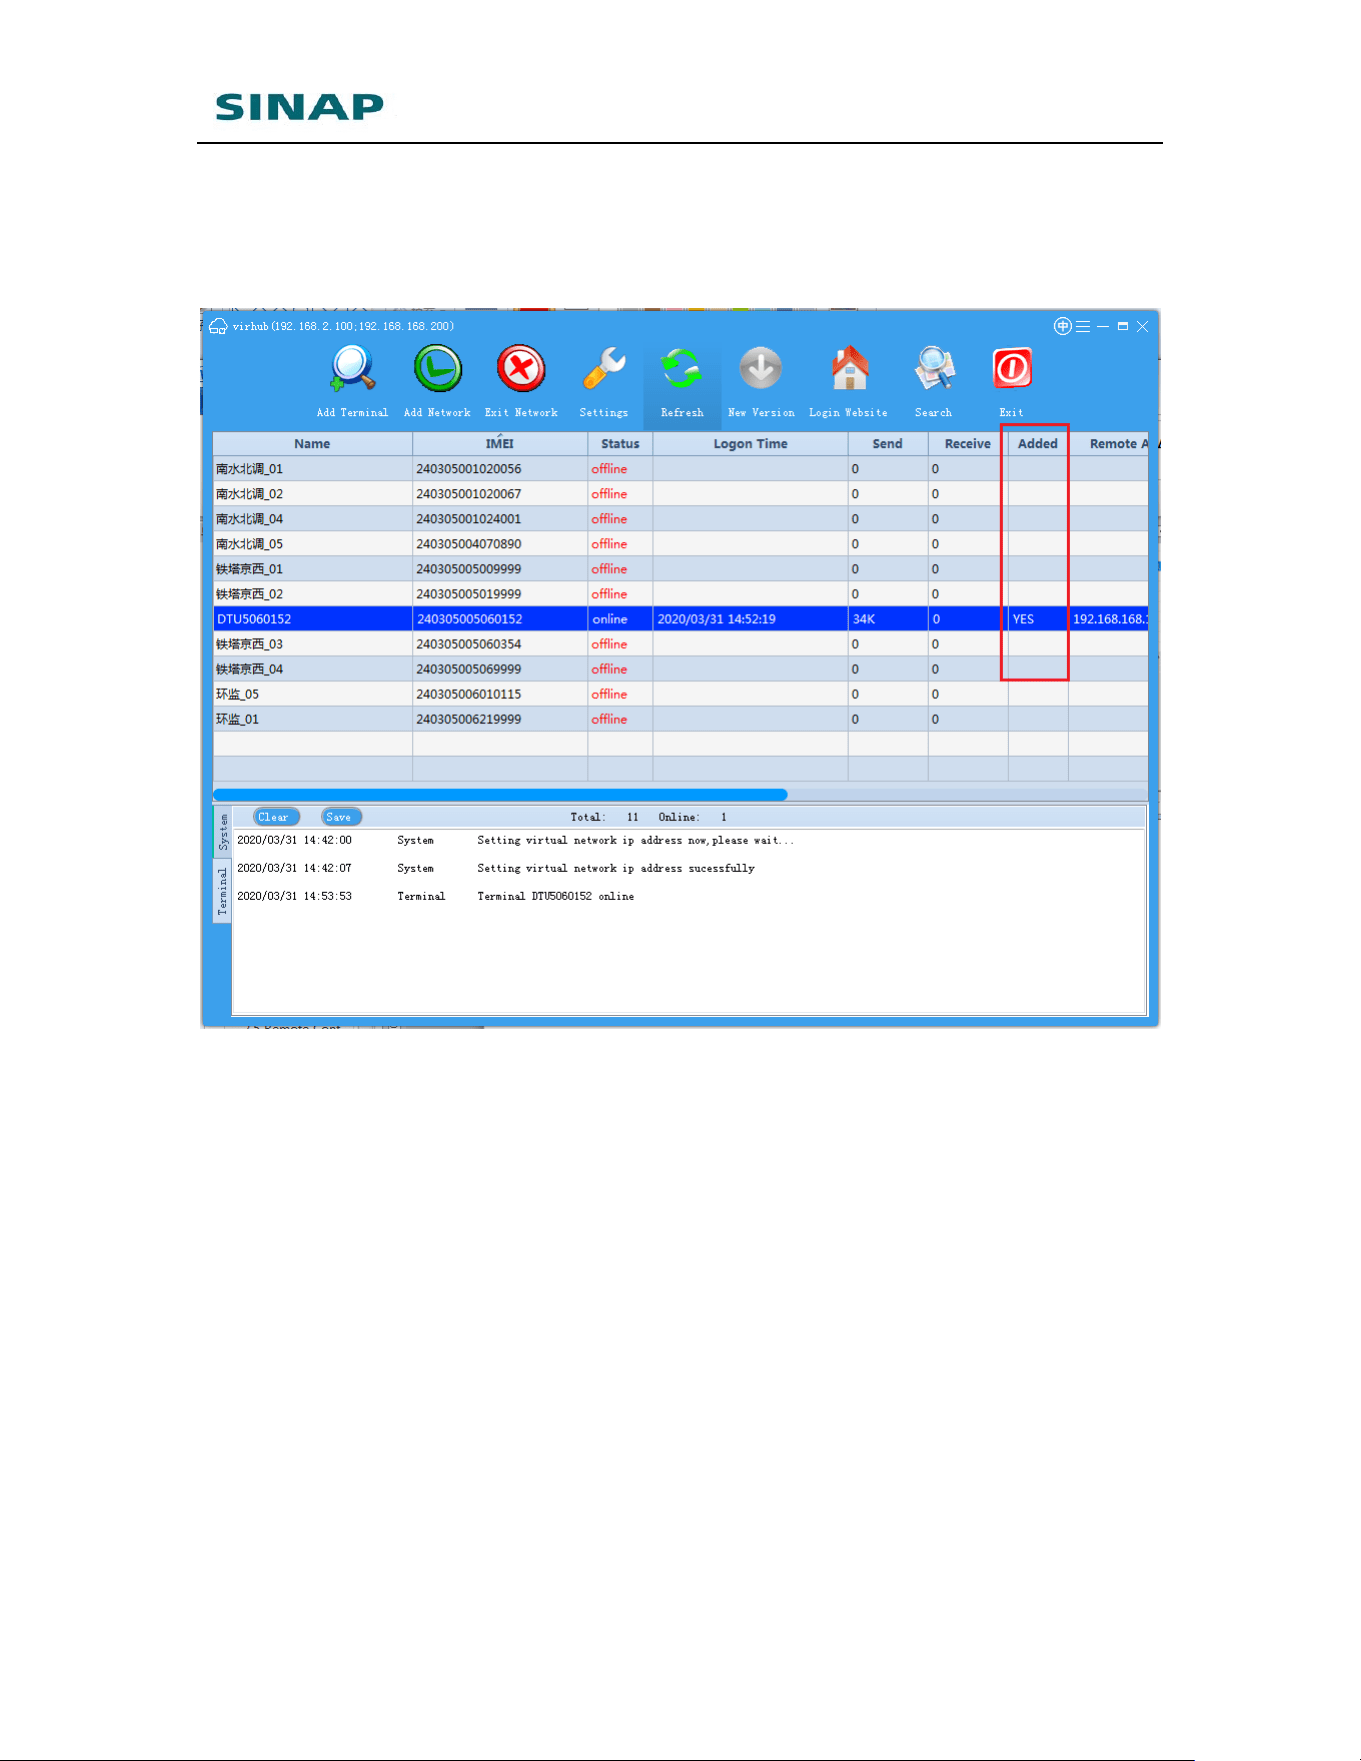Select the DTU5060152 terminal row

(x=680, y=619)
